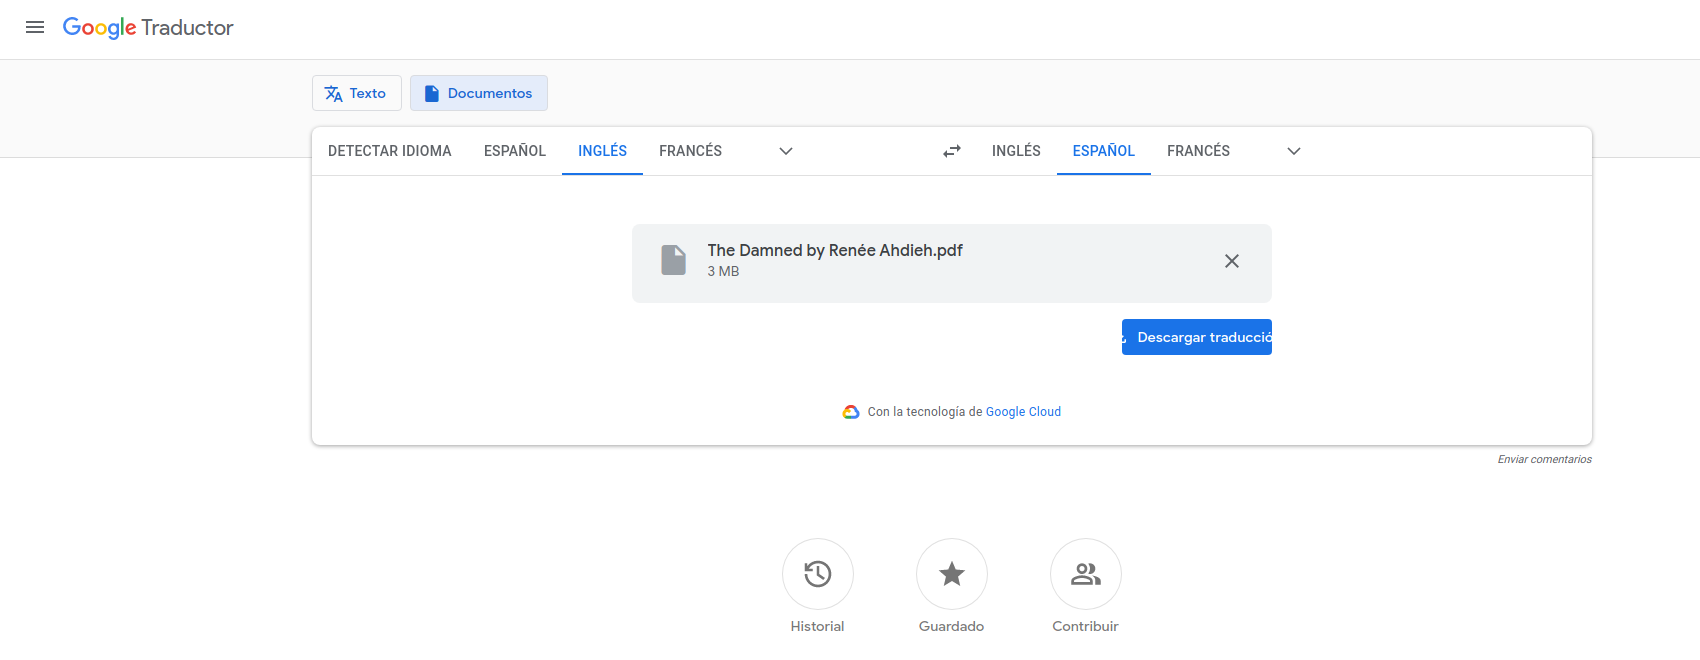Open the Guardado star icon
The image size is (1700, 660).
(x=951, y=574)
